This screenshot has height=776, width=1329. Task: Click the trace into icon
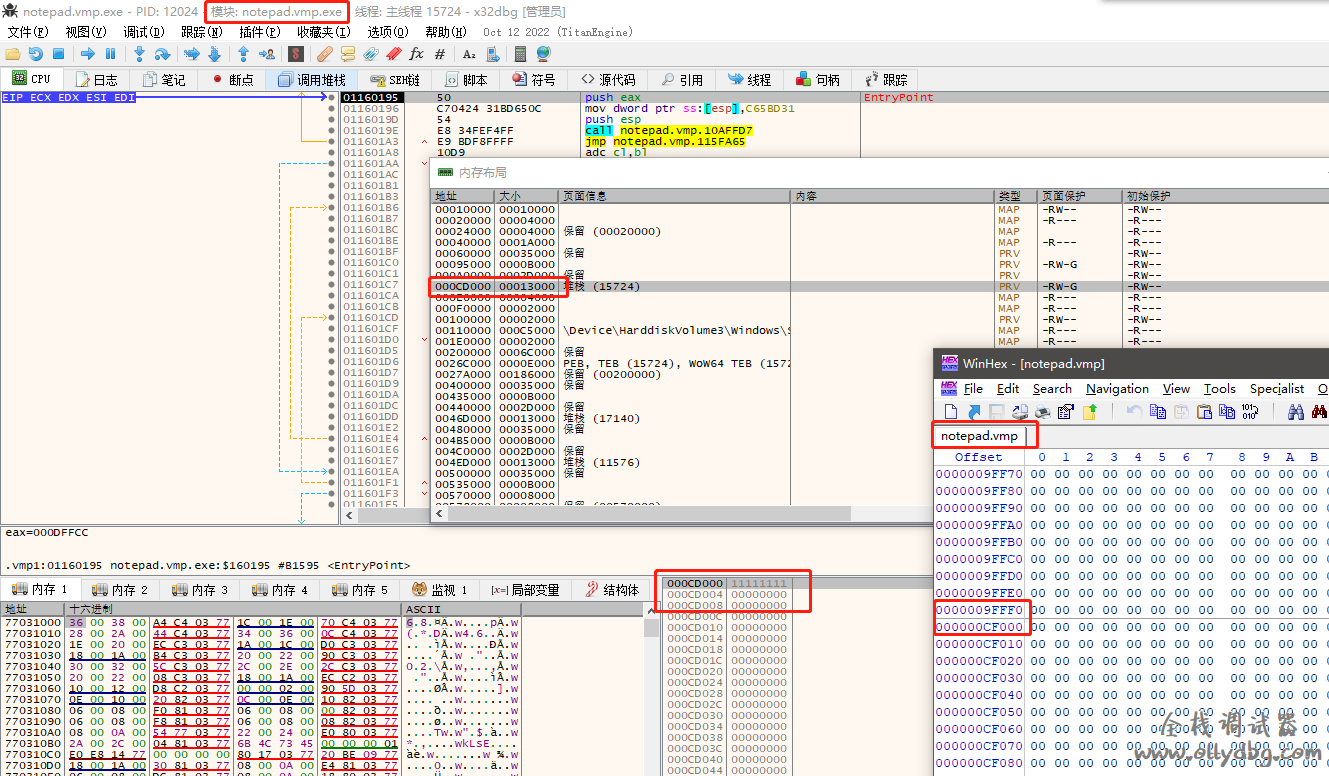point(192,54)
